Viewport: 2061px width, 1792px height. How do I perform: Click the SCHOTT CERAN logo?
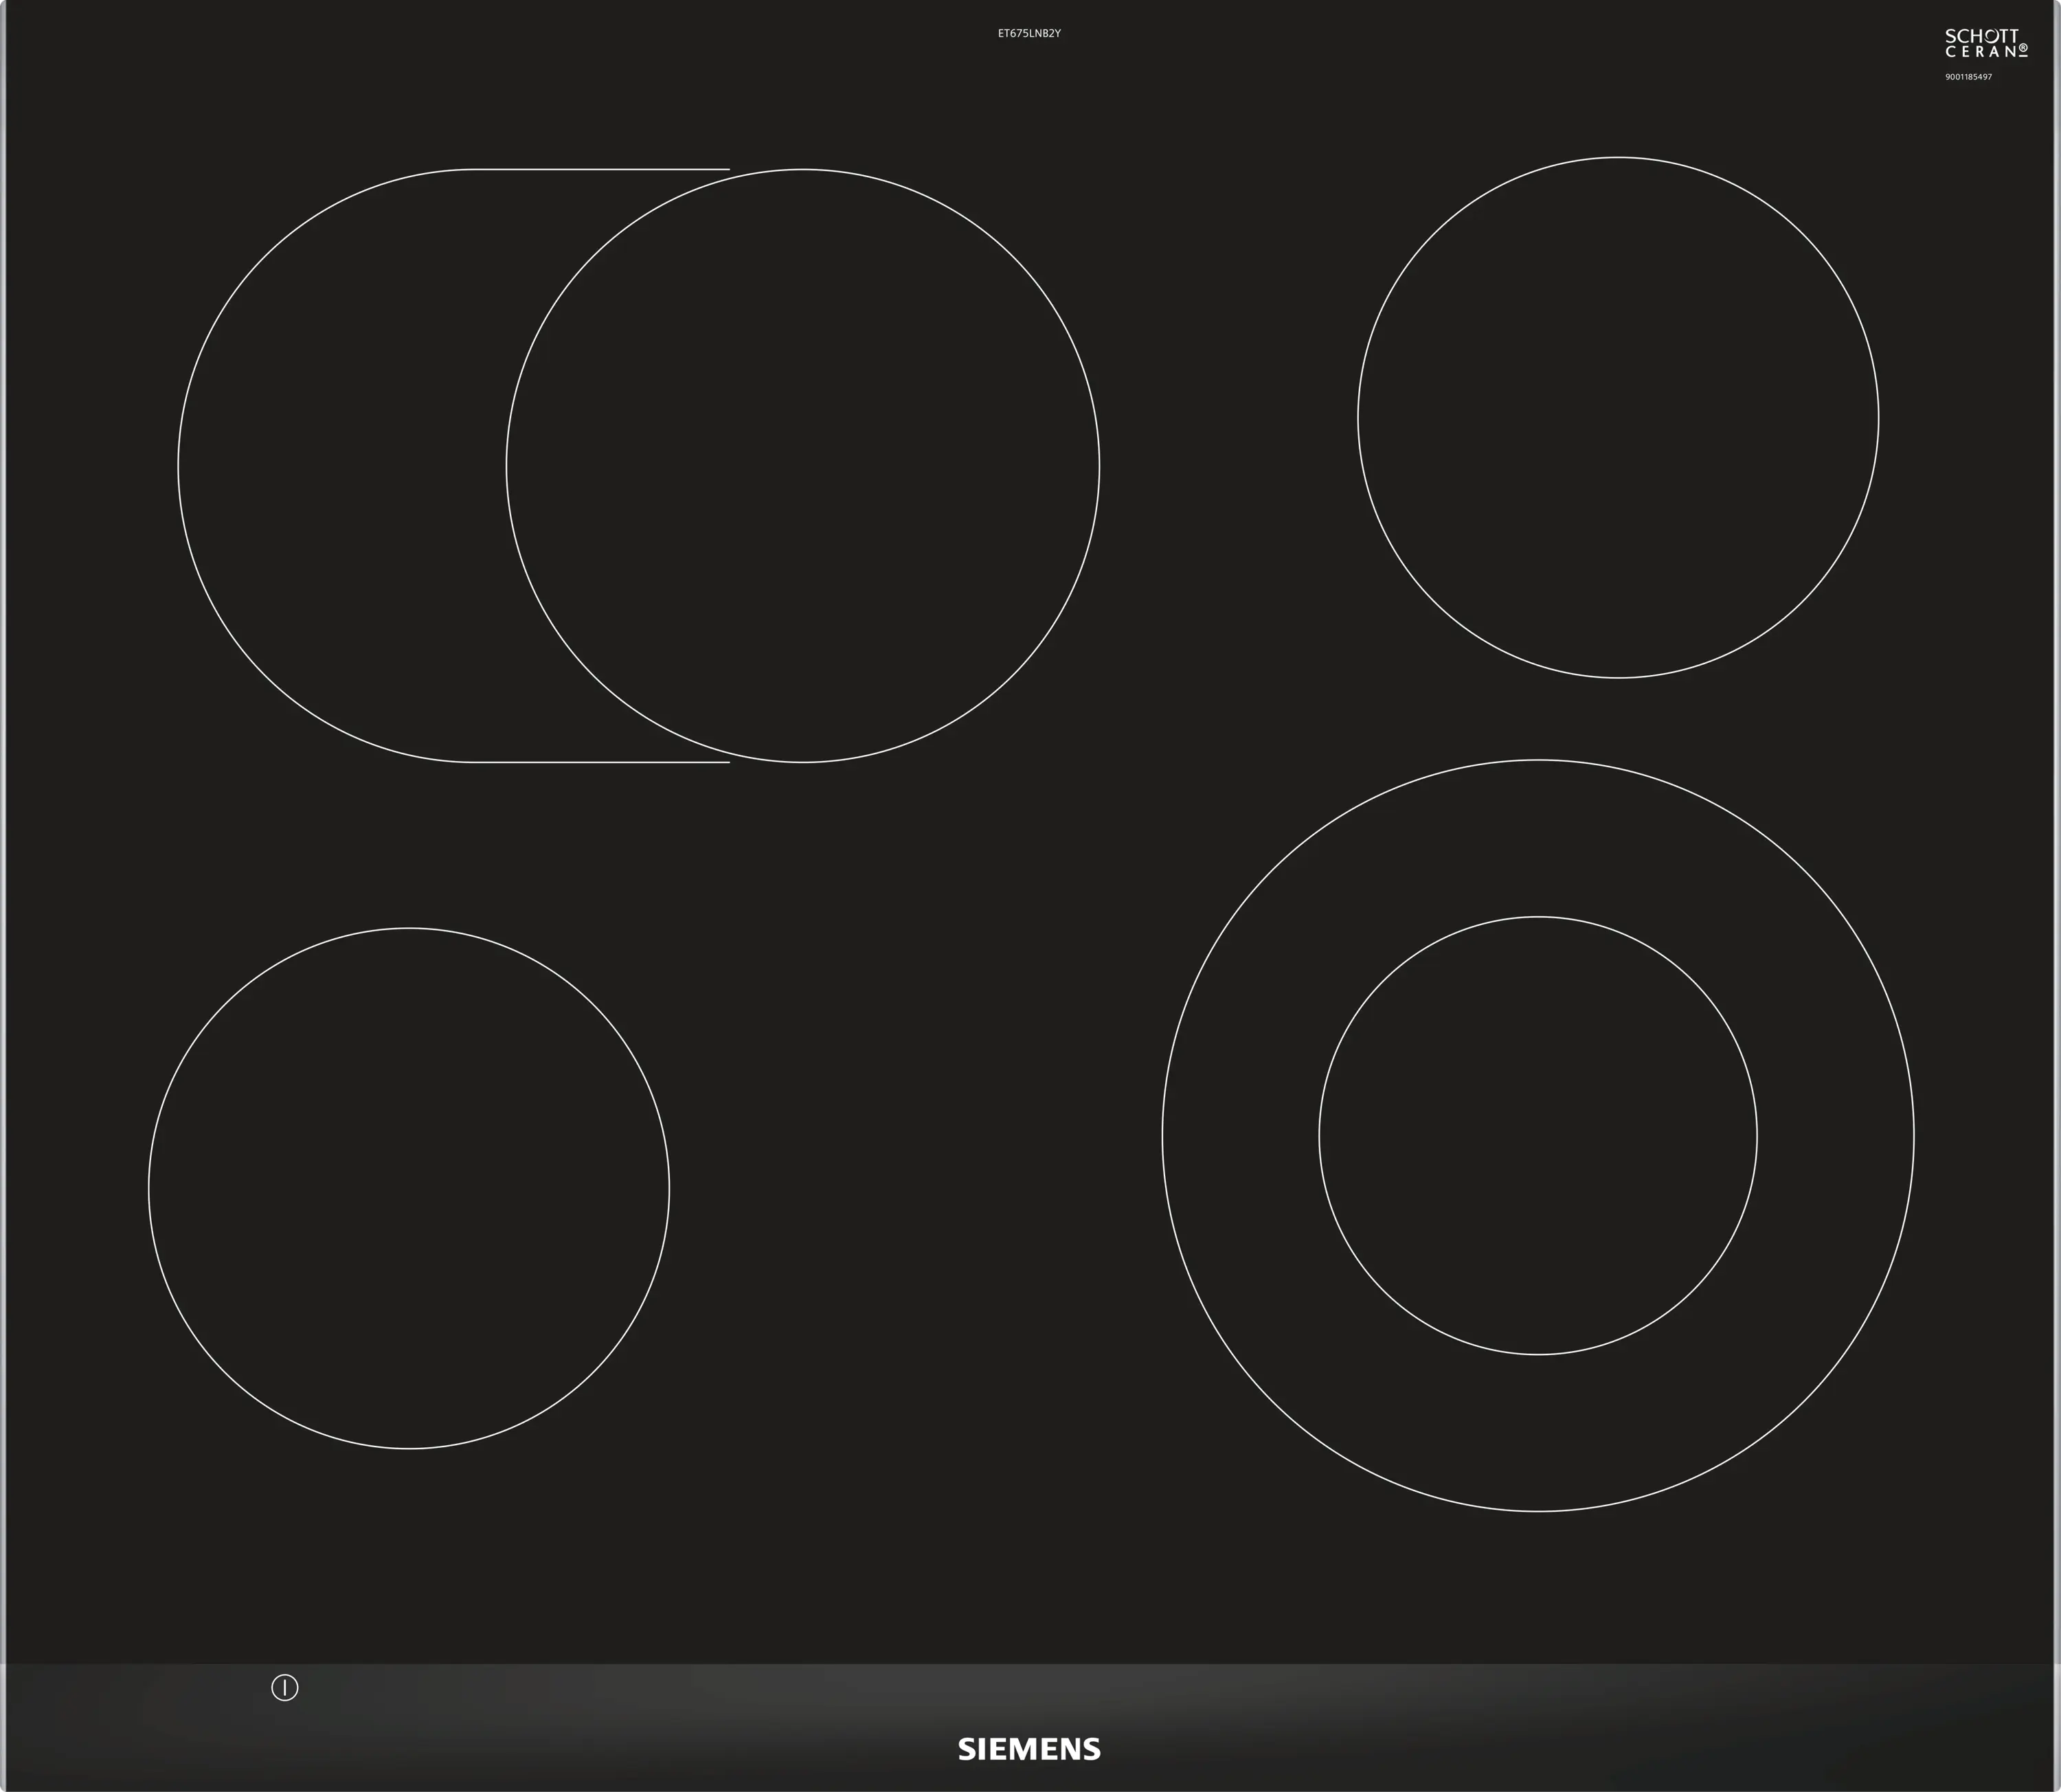[1985, 43]
